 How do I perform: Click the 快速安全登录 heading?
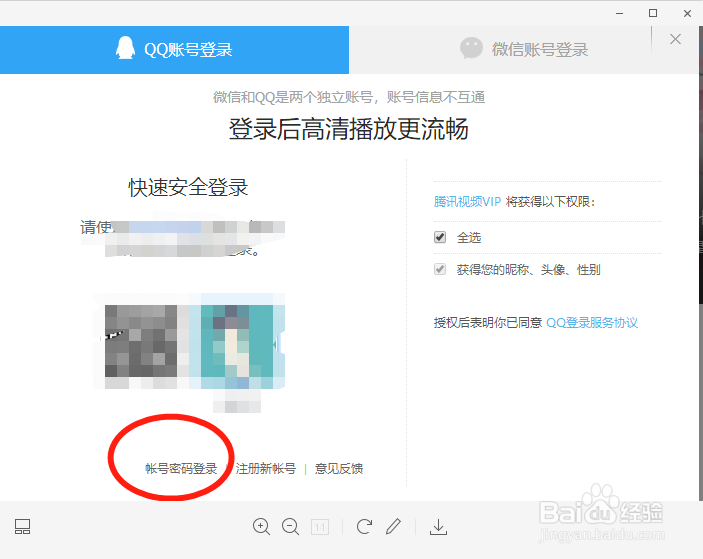(188, 187)
